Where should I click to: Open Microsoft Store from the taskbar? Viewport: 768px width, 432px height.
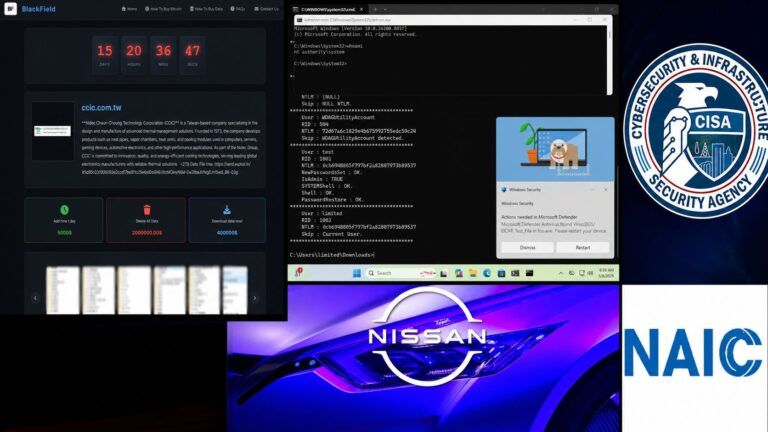click(x=501, y=273)
